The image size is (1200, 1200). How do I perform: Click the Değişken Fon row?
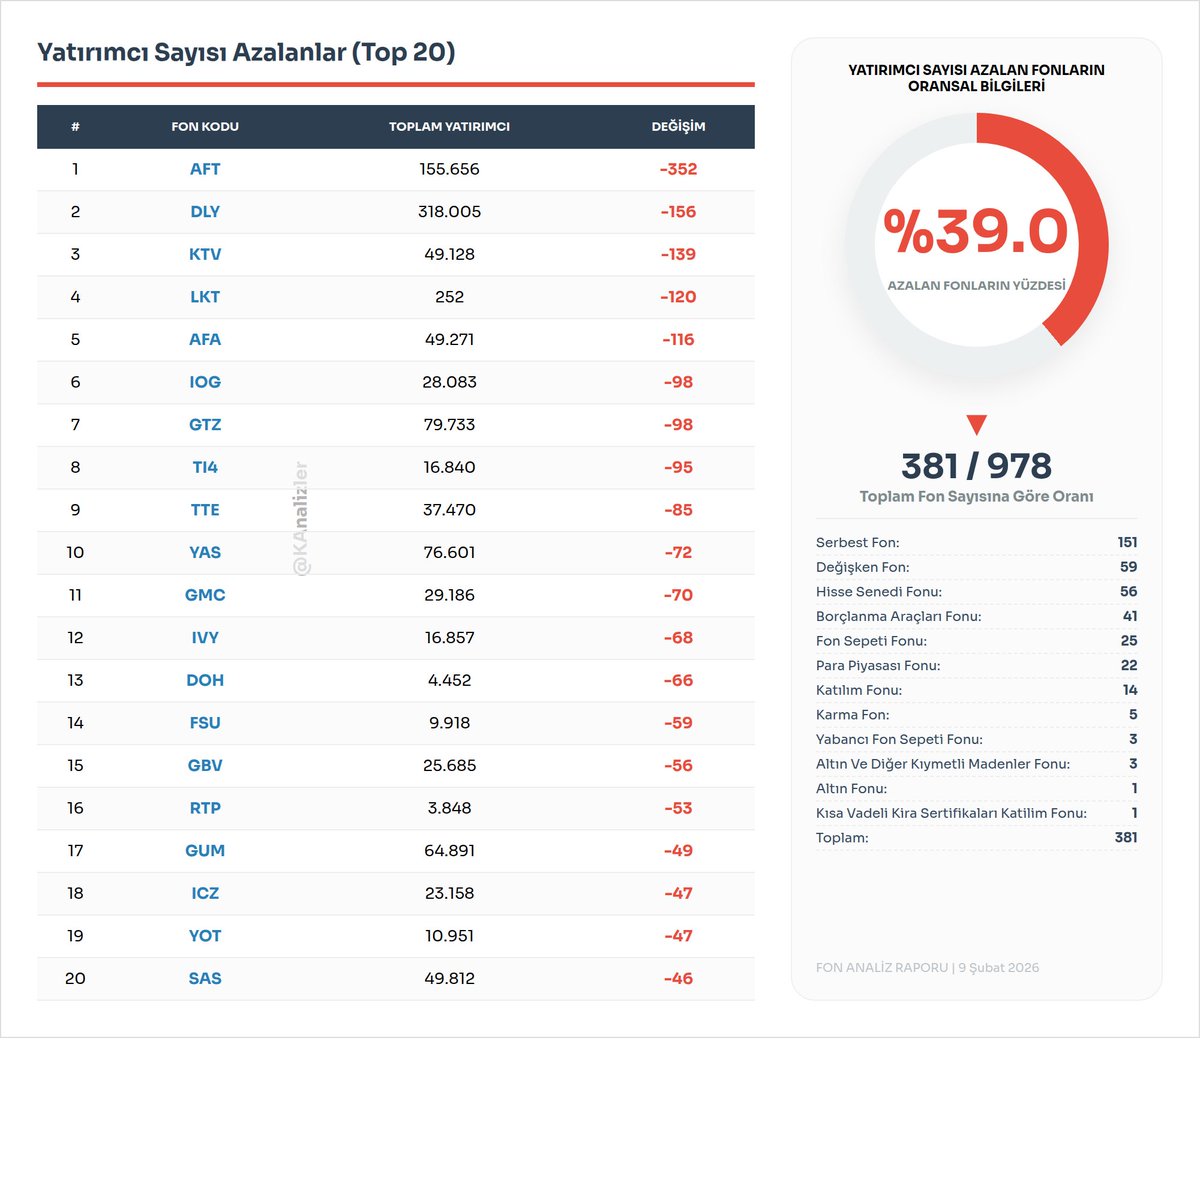coord(977,567)
